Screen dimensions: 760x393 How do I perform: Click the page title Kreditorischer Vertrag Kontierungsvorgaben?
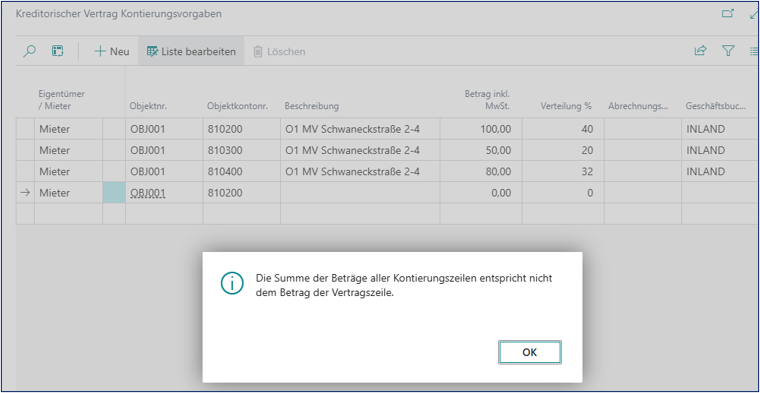(x=119, y=14)
